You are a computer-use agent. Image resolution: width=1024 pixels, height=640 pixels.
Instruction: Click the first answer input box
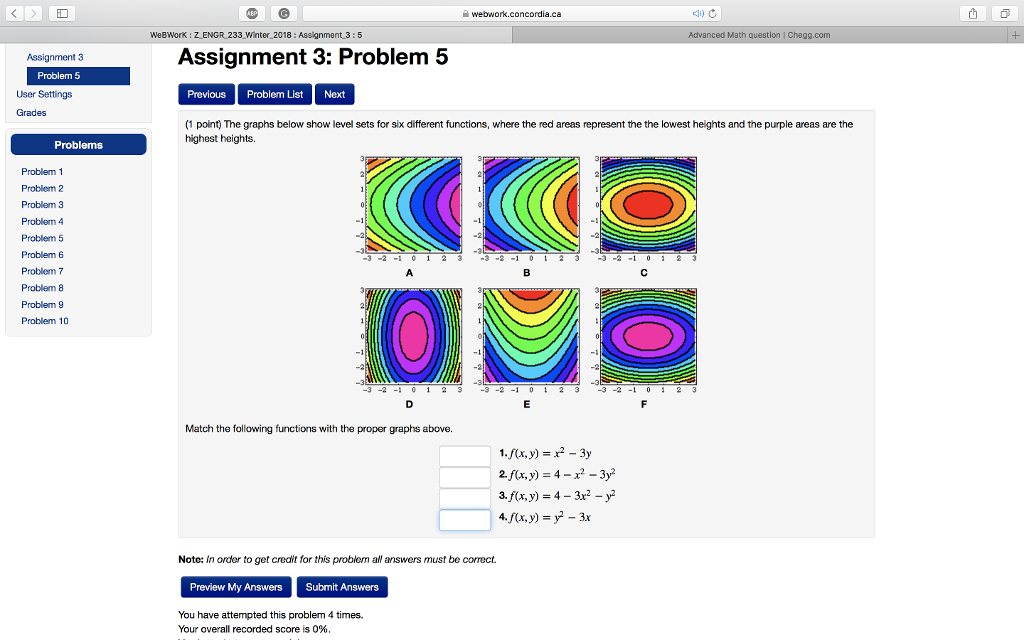(464, 455)
